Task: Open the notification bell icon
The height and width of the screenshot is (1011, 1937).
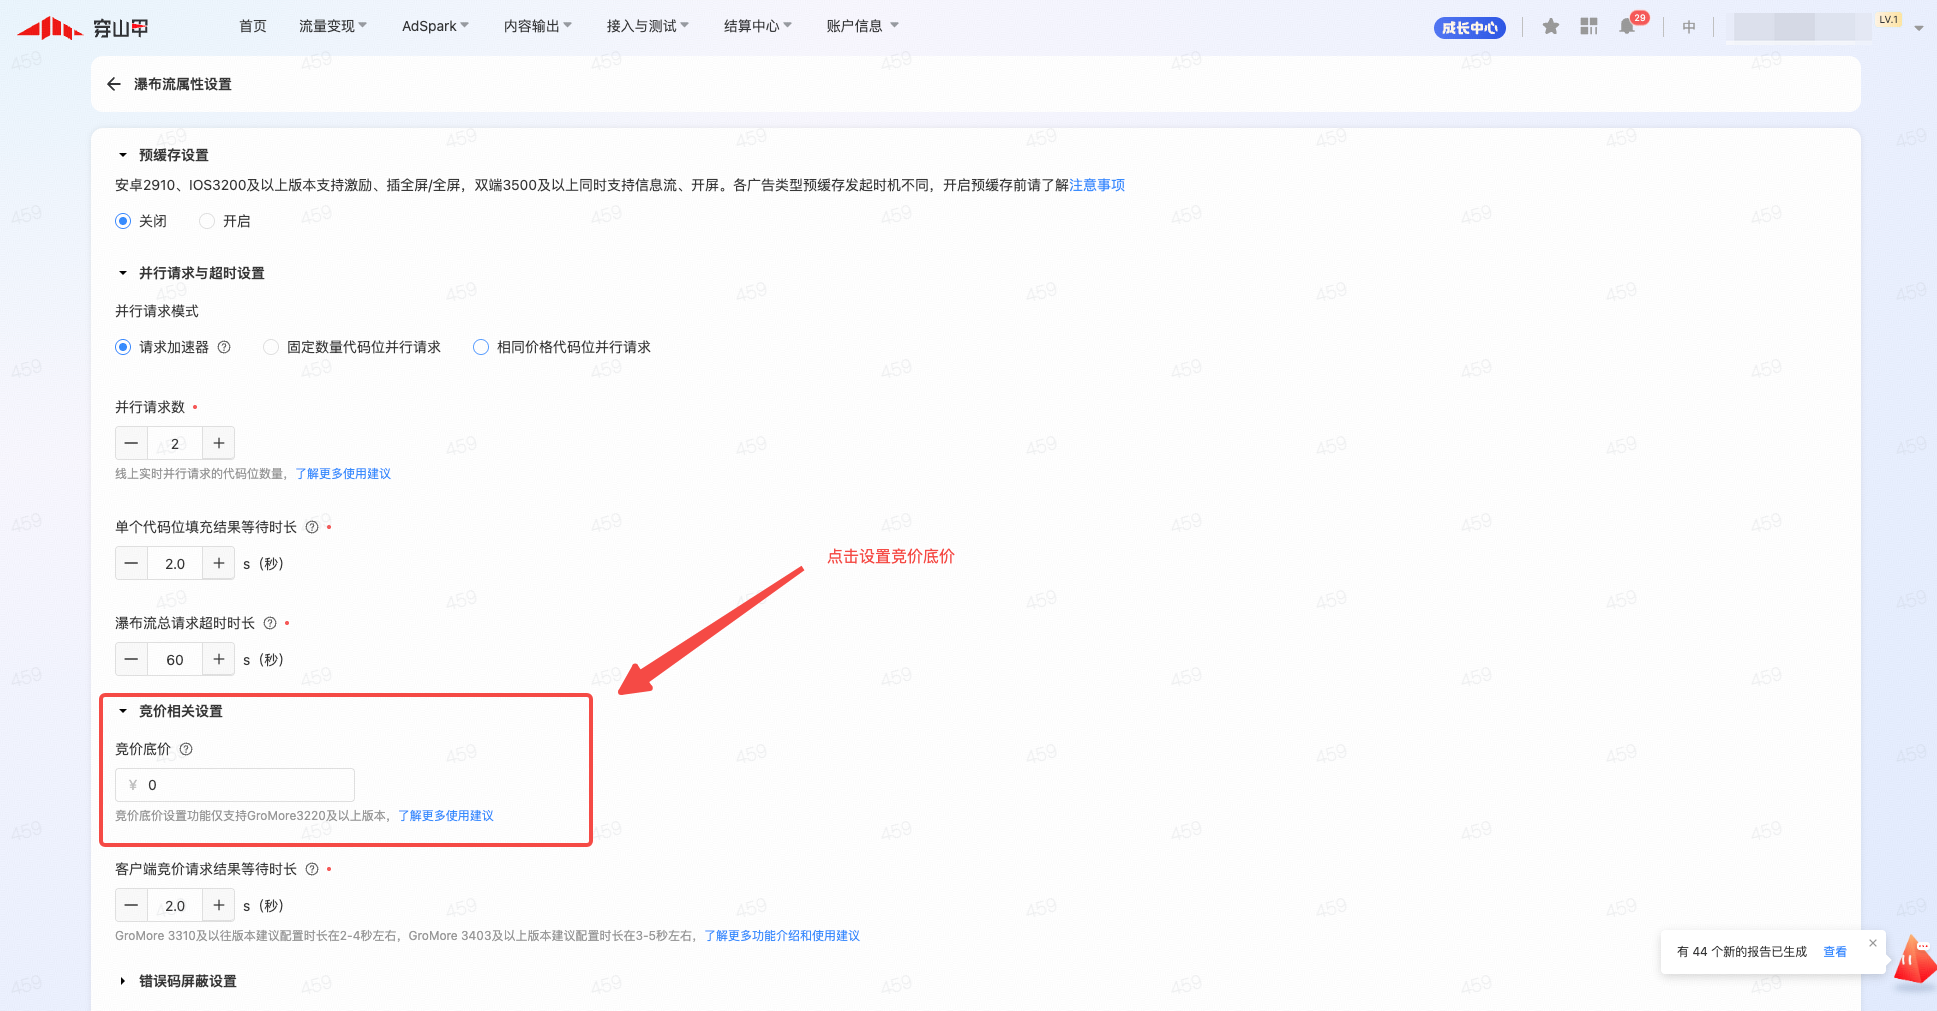Action: [x=1627, y=27]
